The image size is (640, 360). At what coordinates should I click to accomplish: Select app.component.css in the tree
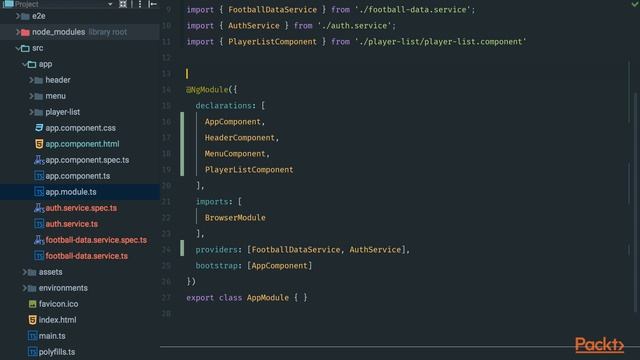(80, 128)
